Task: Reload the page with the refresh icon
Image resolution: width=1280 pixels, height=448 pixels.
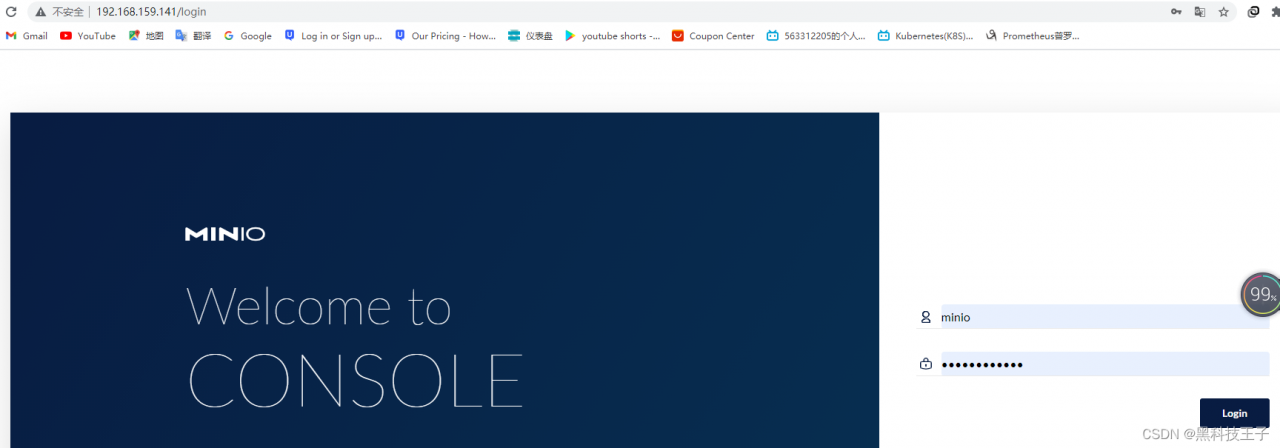Action: pyautogui.click(x=12, y=12)
